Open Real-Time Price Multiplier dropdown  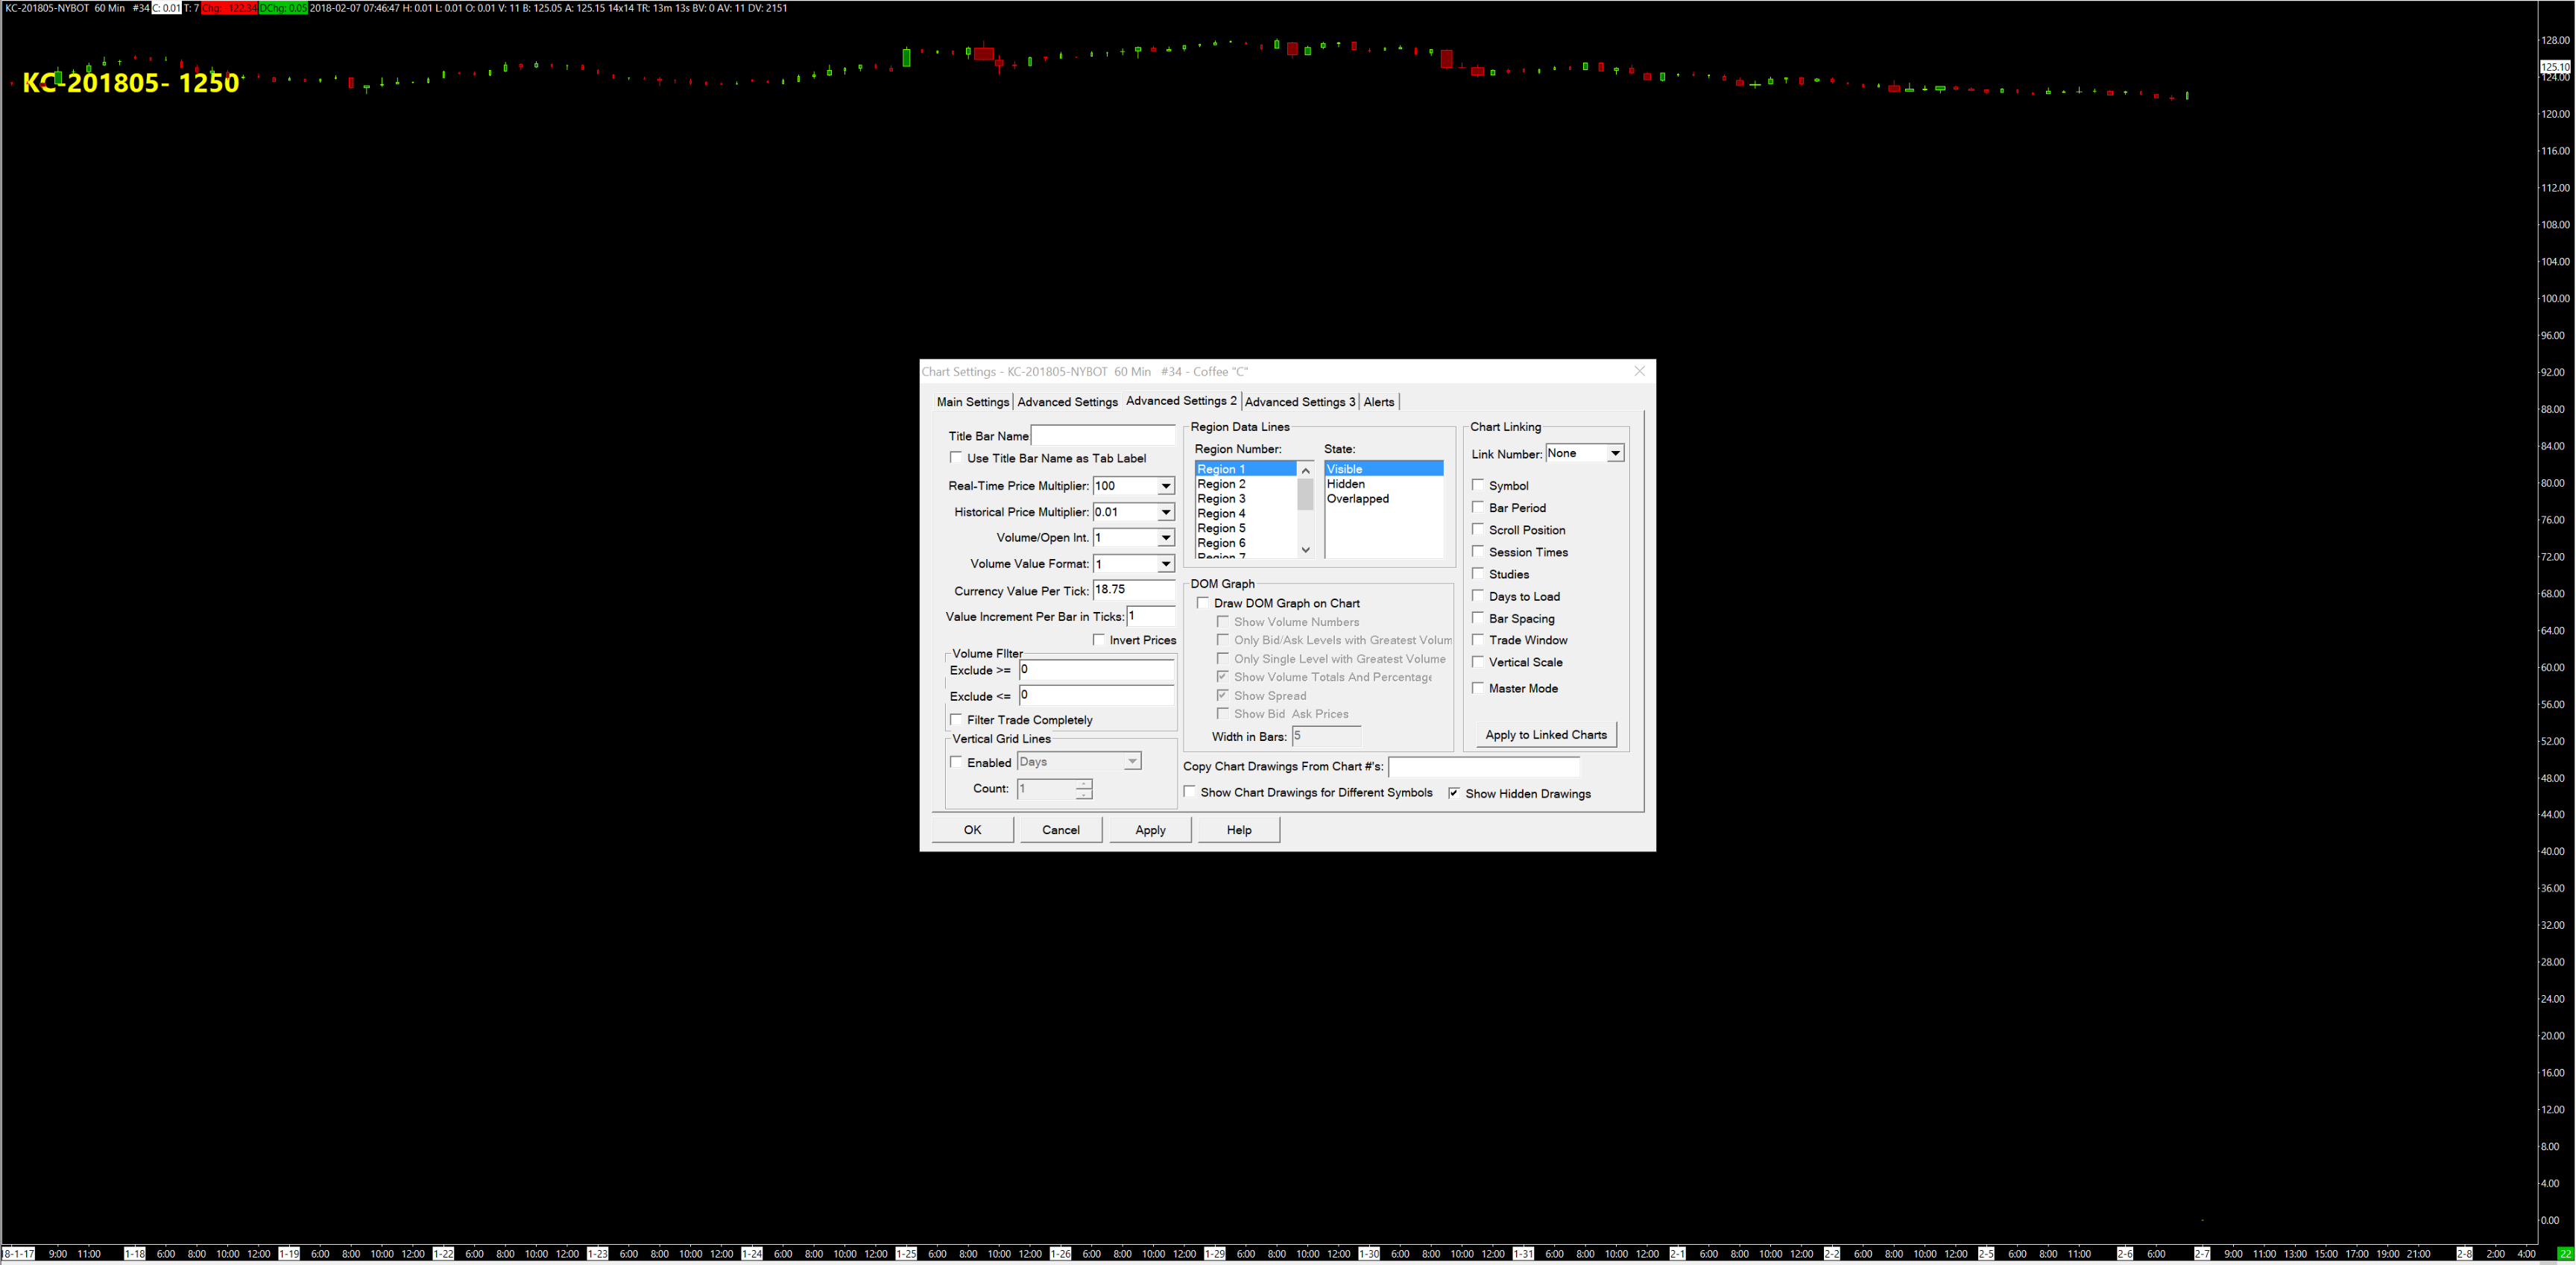(x=1165, y=486)
